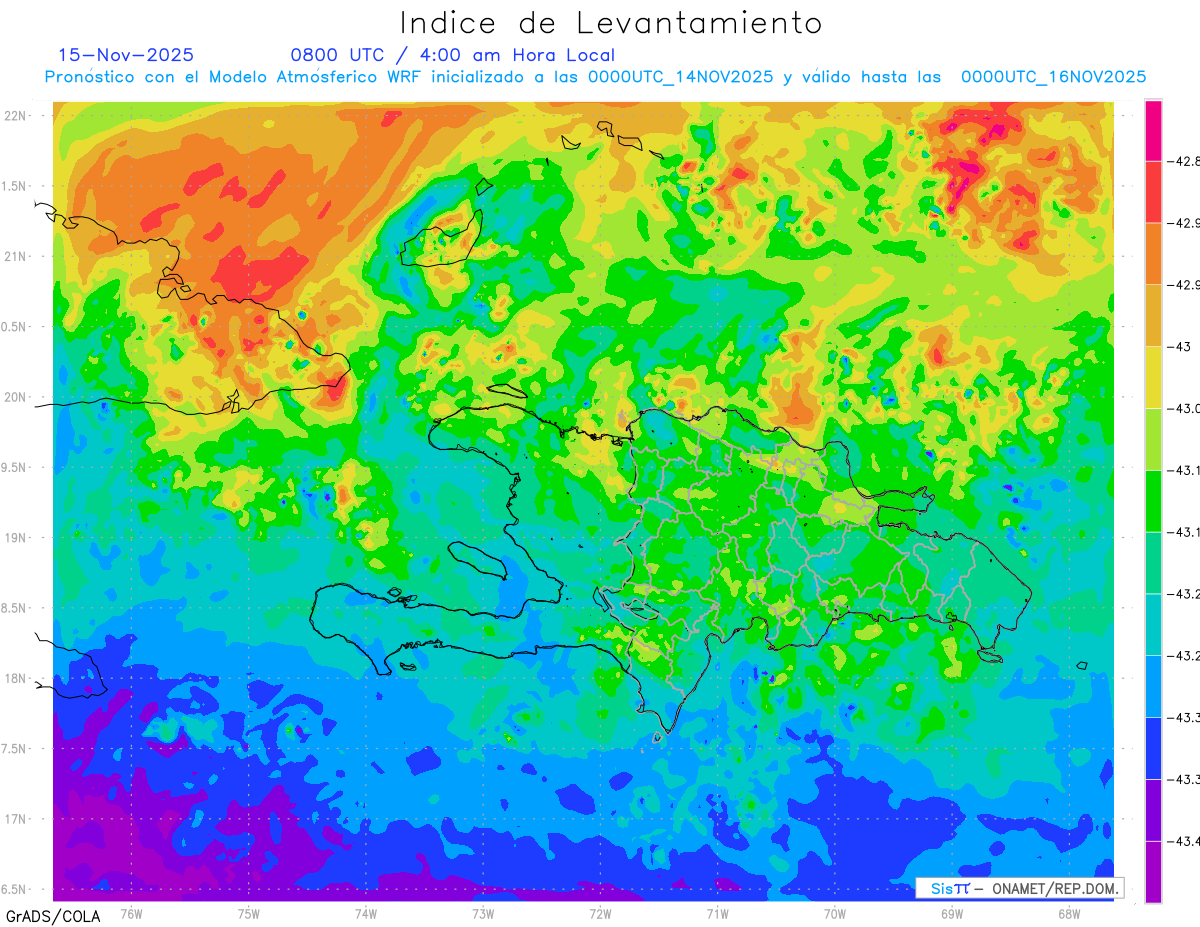Click the "18N" latitude label
The image size is (1200, 927).
(16, 678)
